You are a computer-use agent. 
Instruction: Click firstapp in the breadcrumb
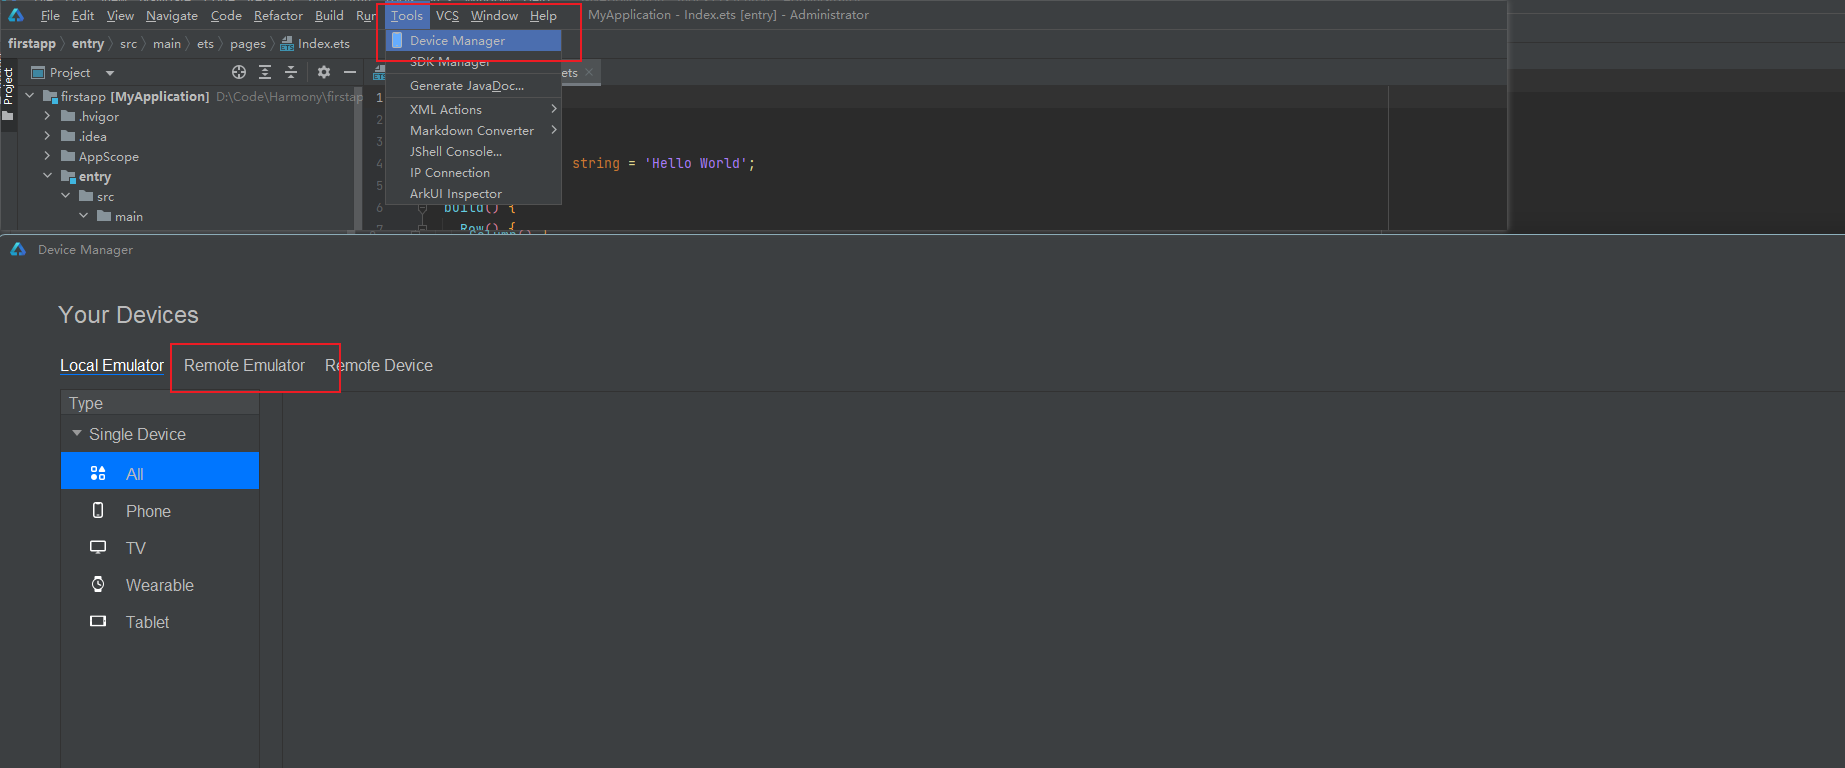coord(32,43)
